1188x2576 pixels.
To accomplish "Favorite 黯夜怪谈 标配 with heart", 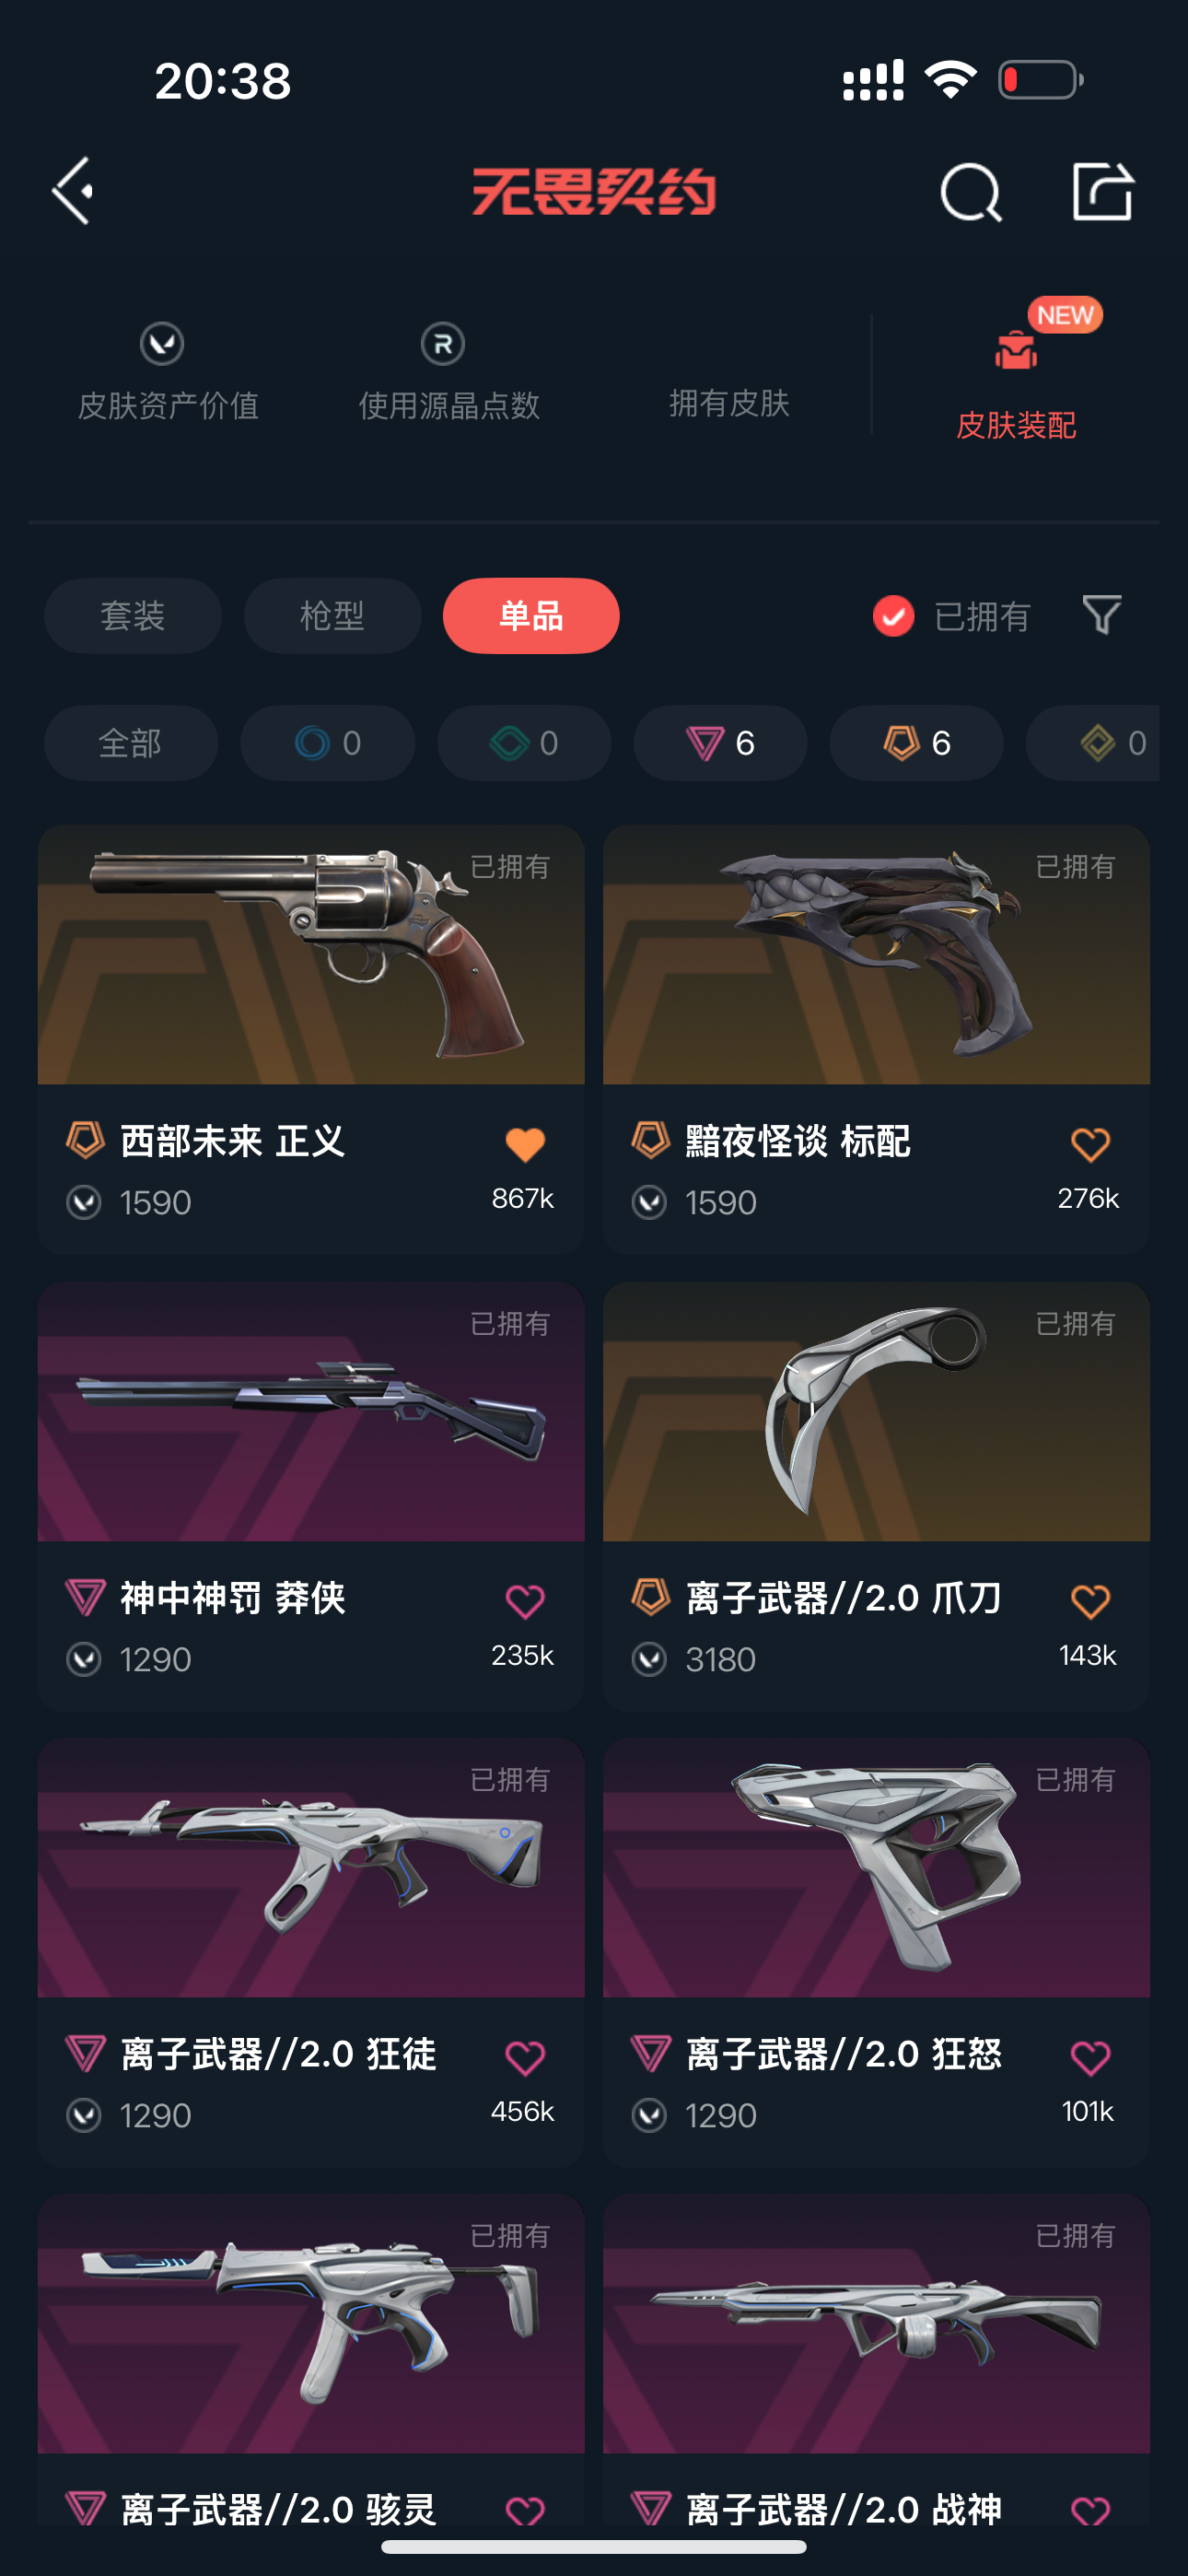I will point(1090,1144).
